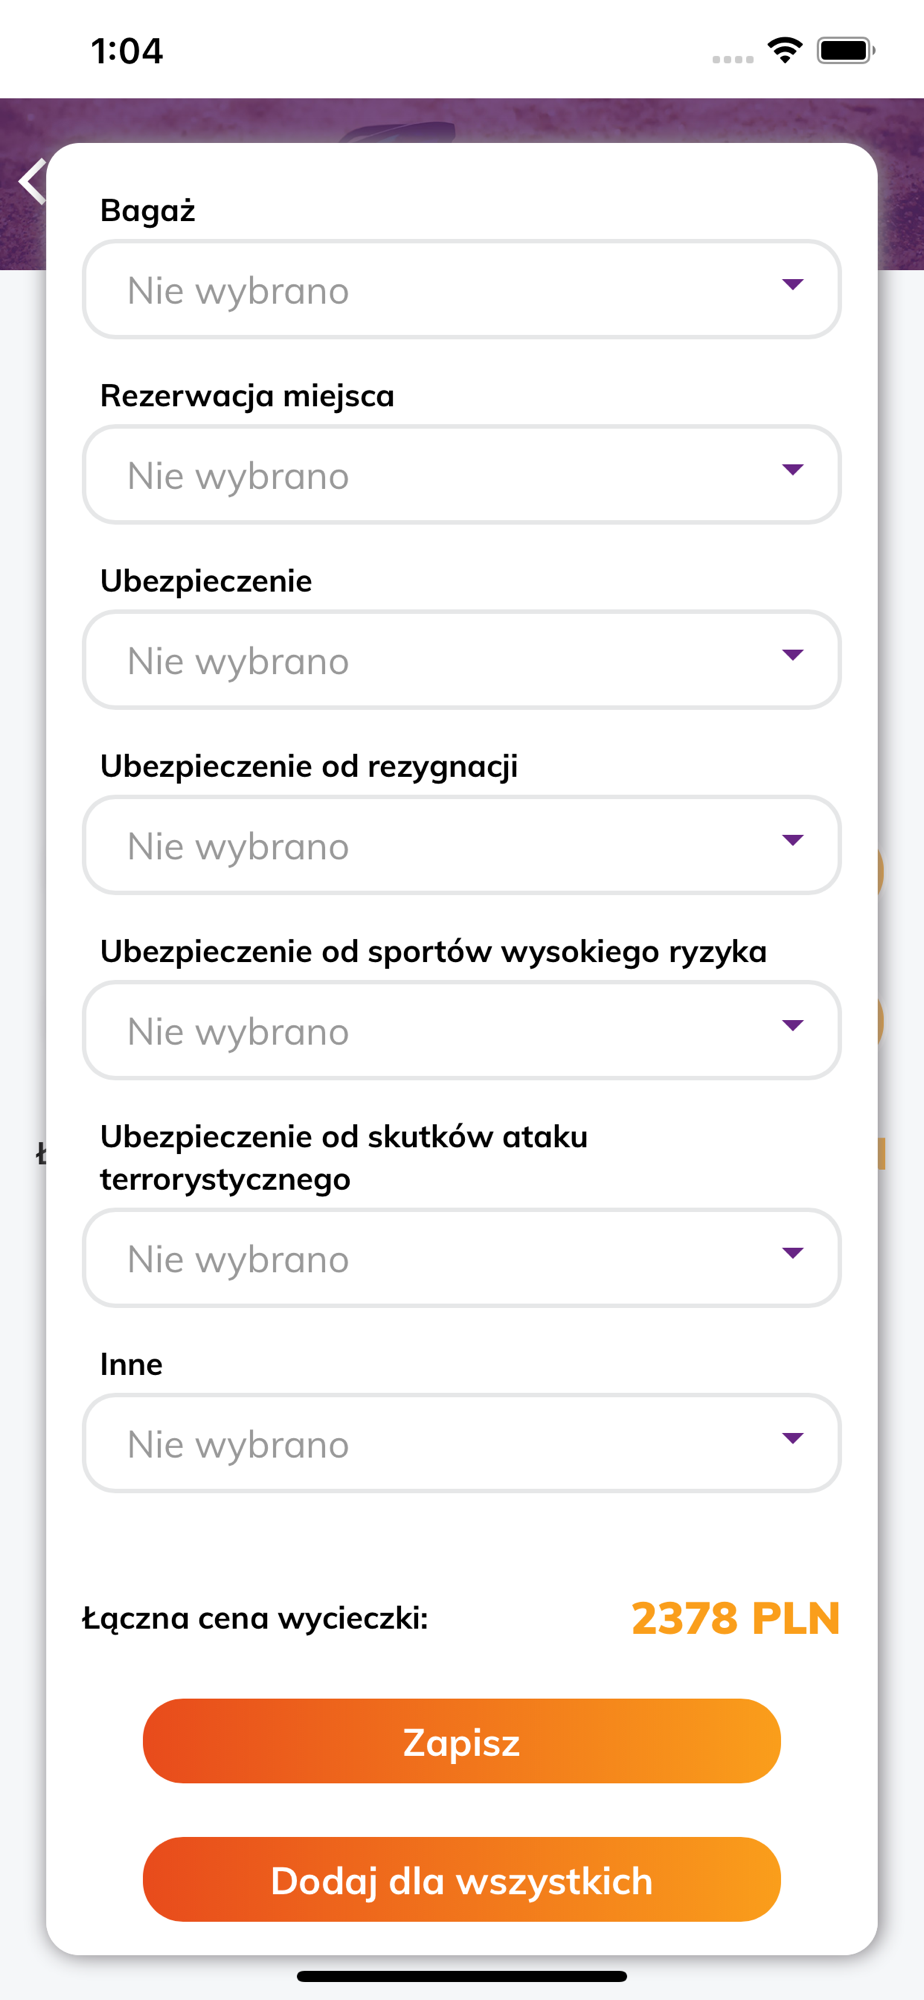
Task: Tap the home indicator bar
Action: (462, 1976)
